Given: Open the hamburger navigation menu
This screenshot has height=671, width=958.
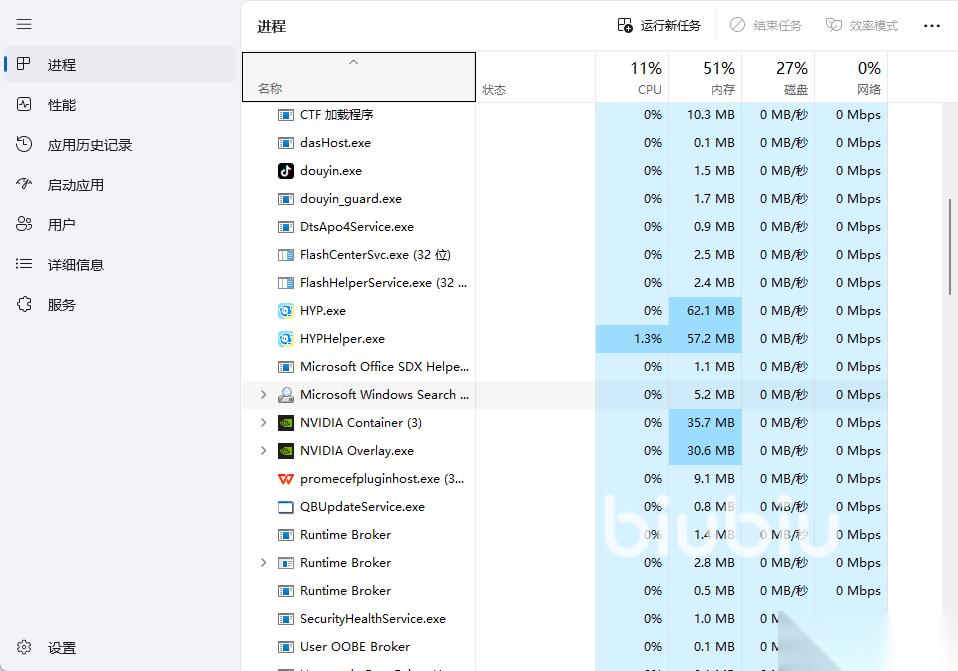Looking at the screenshot, I should (24, 24).
